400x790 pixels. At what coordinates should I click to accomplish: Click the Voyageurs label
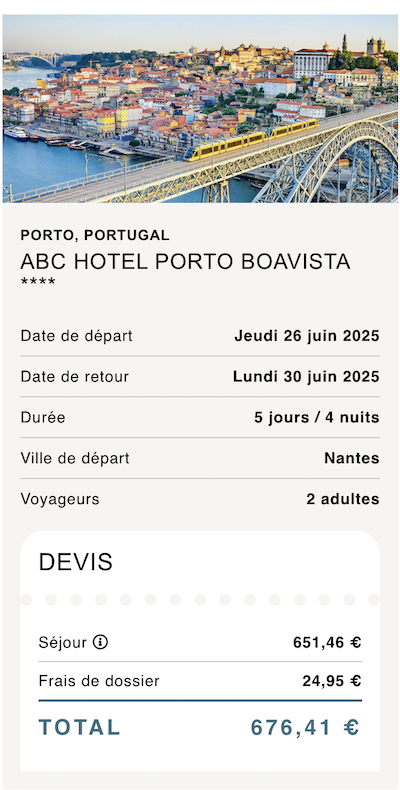pos(60,500)
